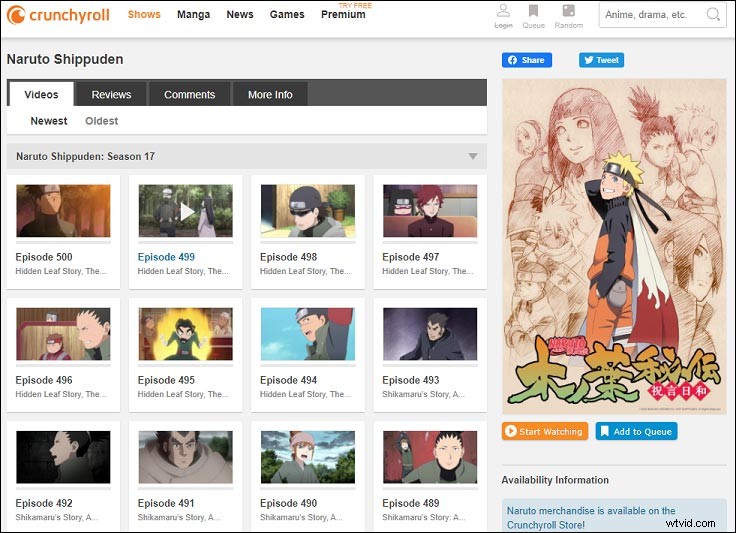Click the Naruto Shippuden poster artwork
The width and height of the screenshot is (736, 533).
[x=614, y=246]
